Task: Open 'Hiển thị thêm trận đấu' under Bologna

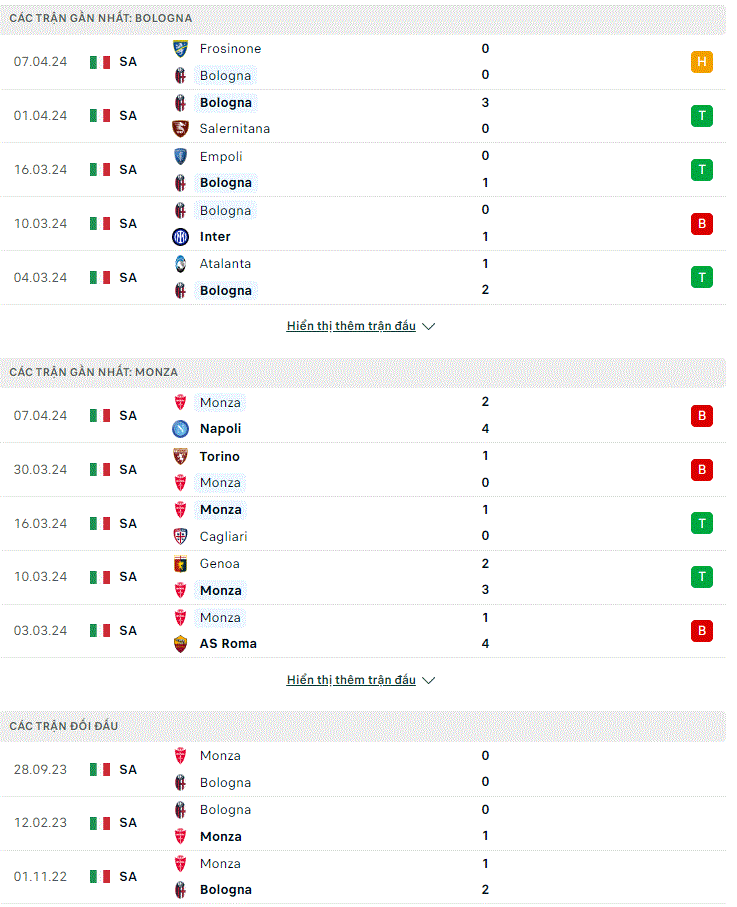Action: (351, 326)
